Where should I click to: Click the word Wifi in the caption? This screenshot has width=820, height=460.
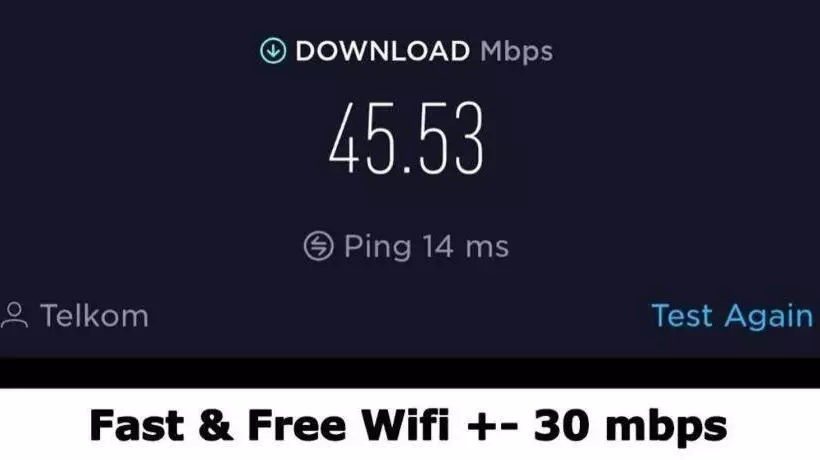pos(405,424)
